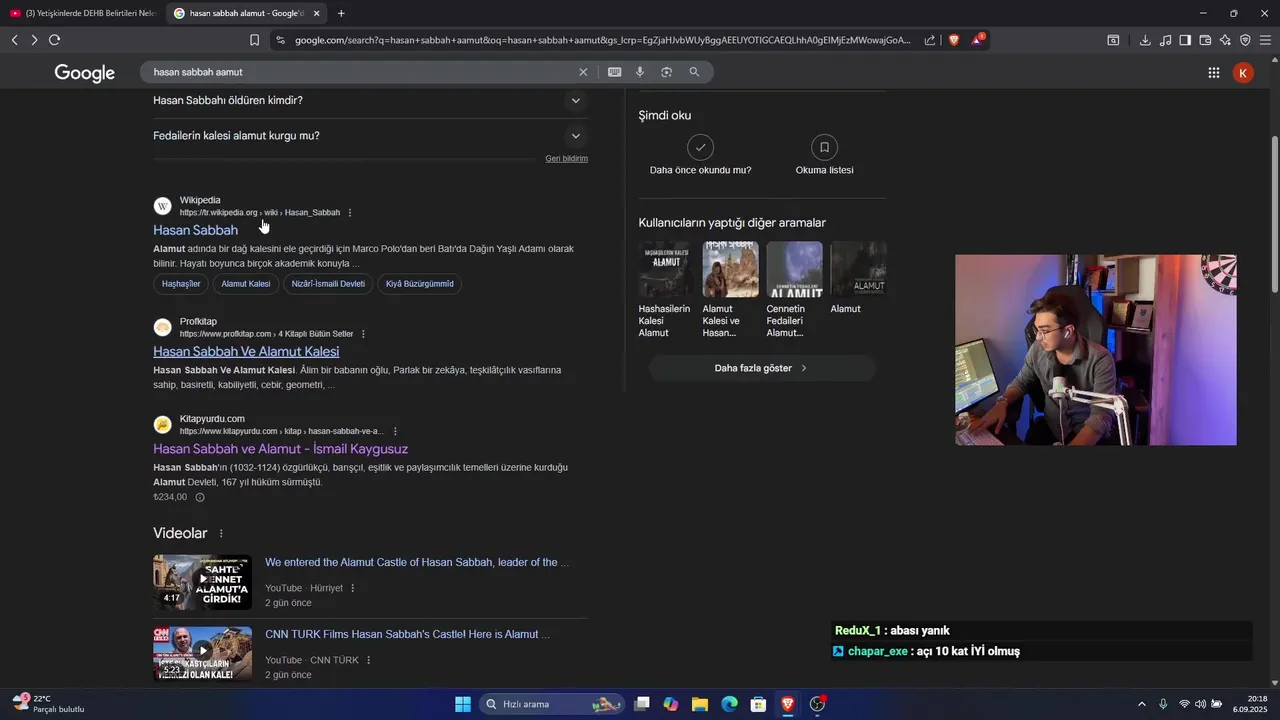This screenshot has width=1280, height=720.
Task: Select the 'Nizârî-İsmaili Devleti' chip
Action: click(x=328, y=284)
